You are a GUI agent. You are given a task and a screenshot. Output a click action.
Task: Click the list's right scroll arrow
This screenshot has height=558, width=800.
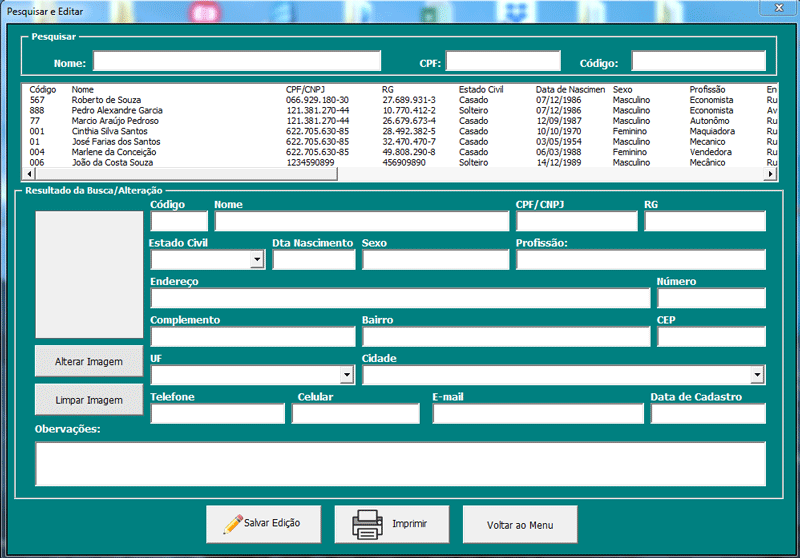tap(770, 174)
